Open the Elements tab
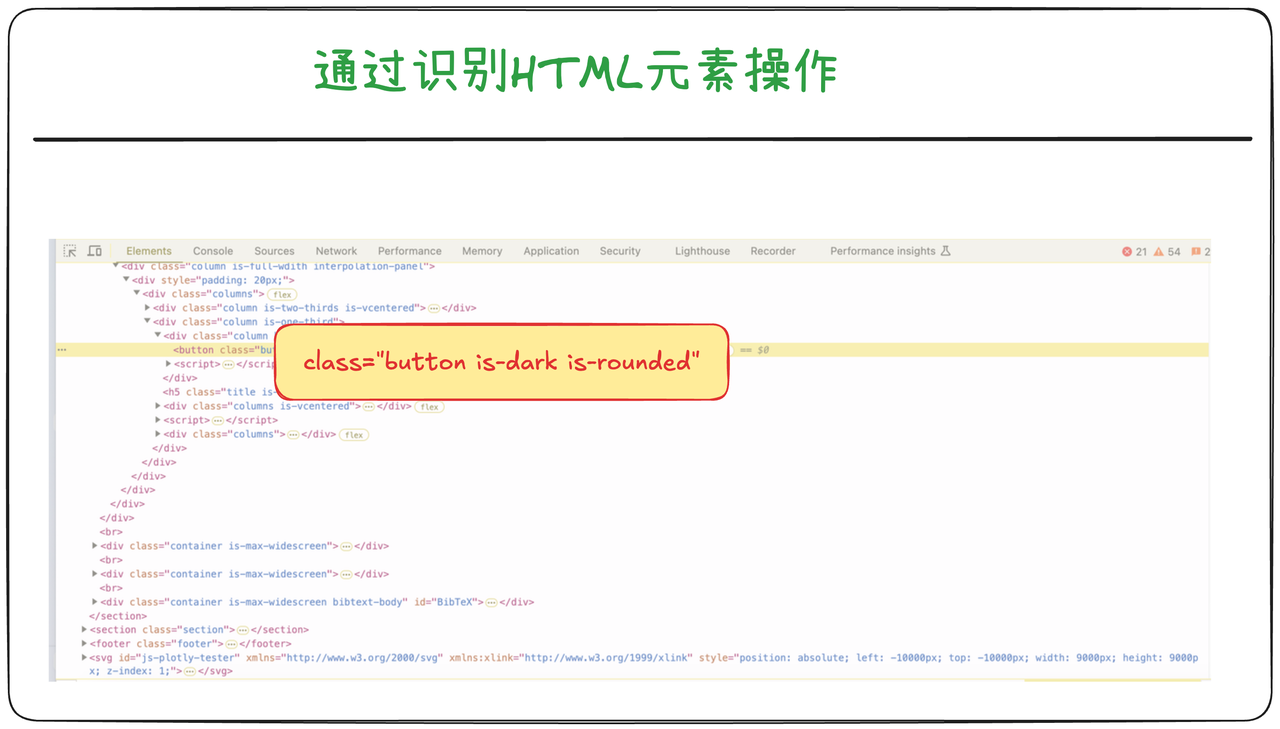 coord(149,251)
